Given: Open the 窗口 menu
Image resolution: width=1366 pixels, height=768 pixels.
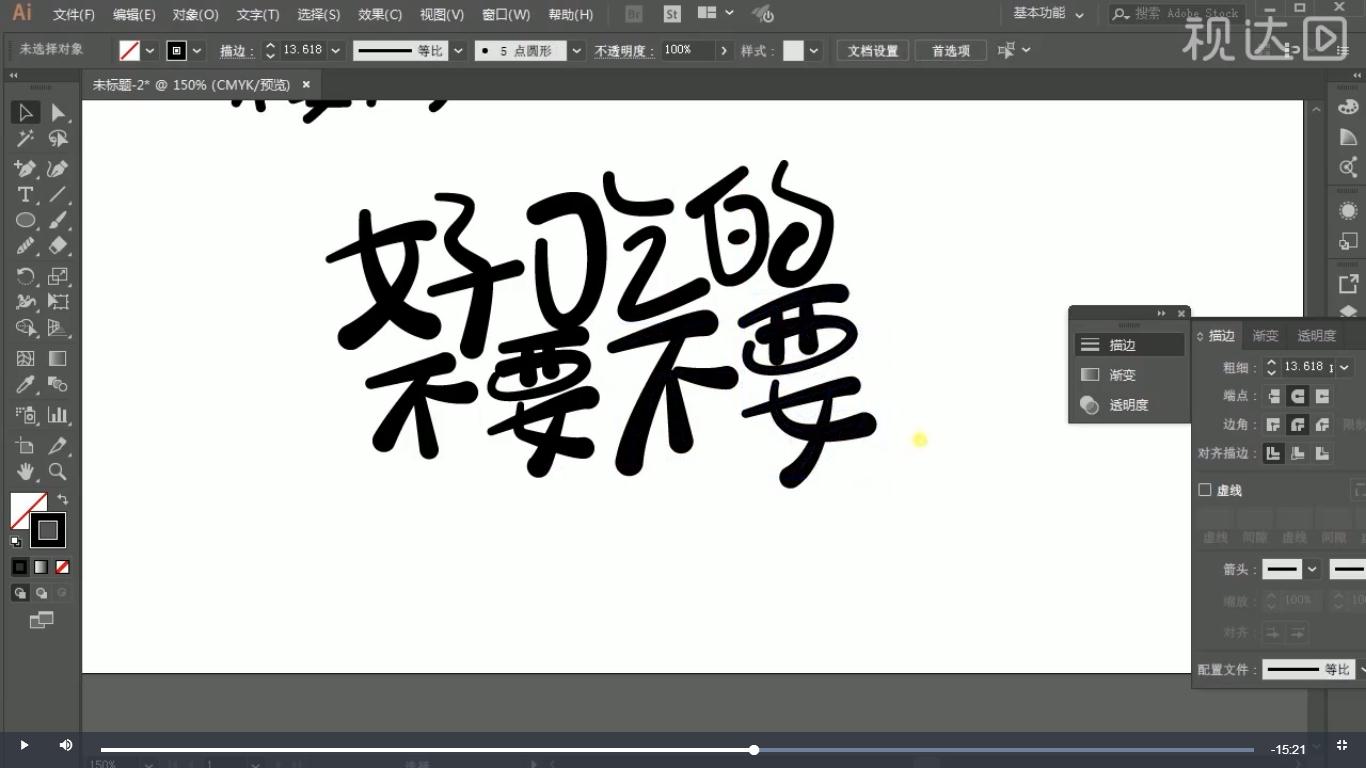Looking at the screenshot, I should coord(505,14).
